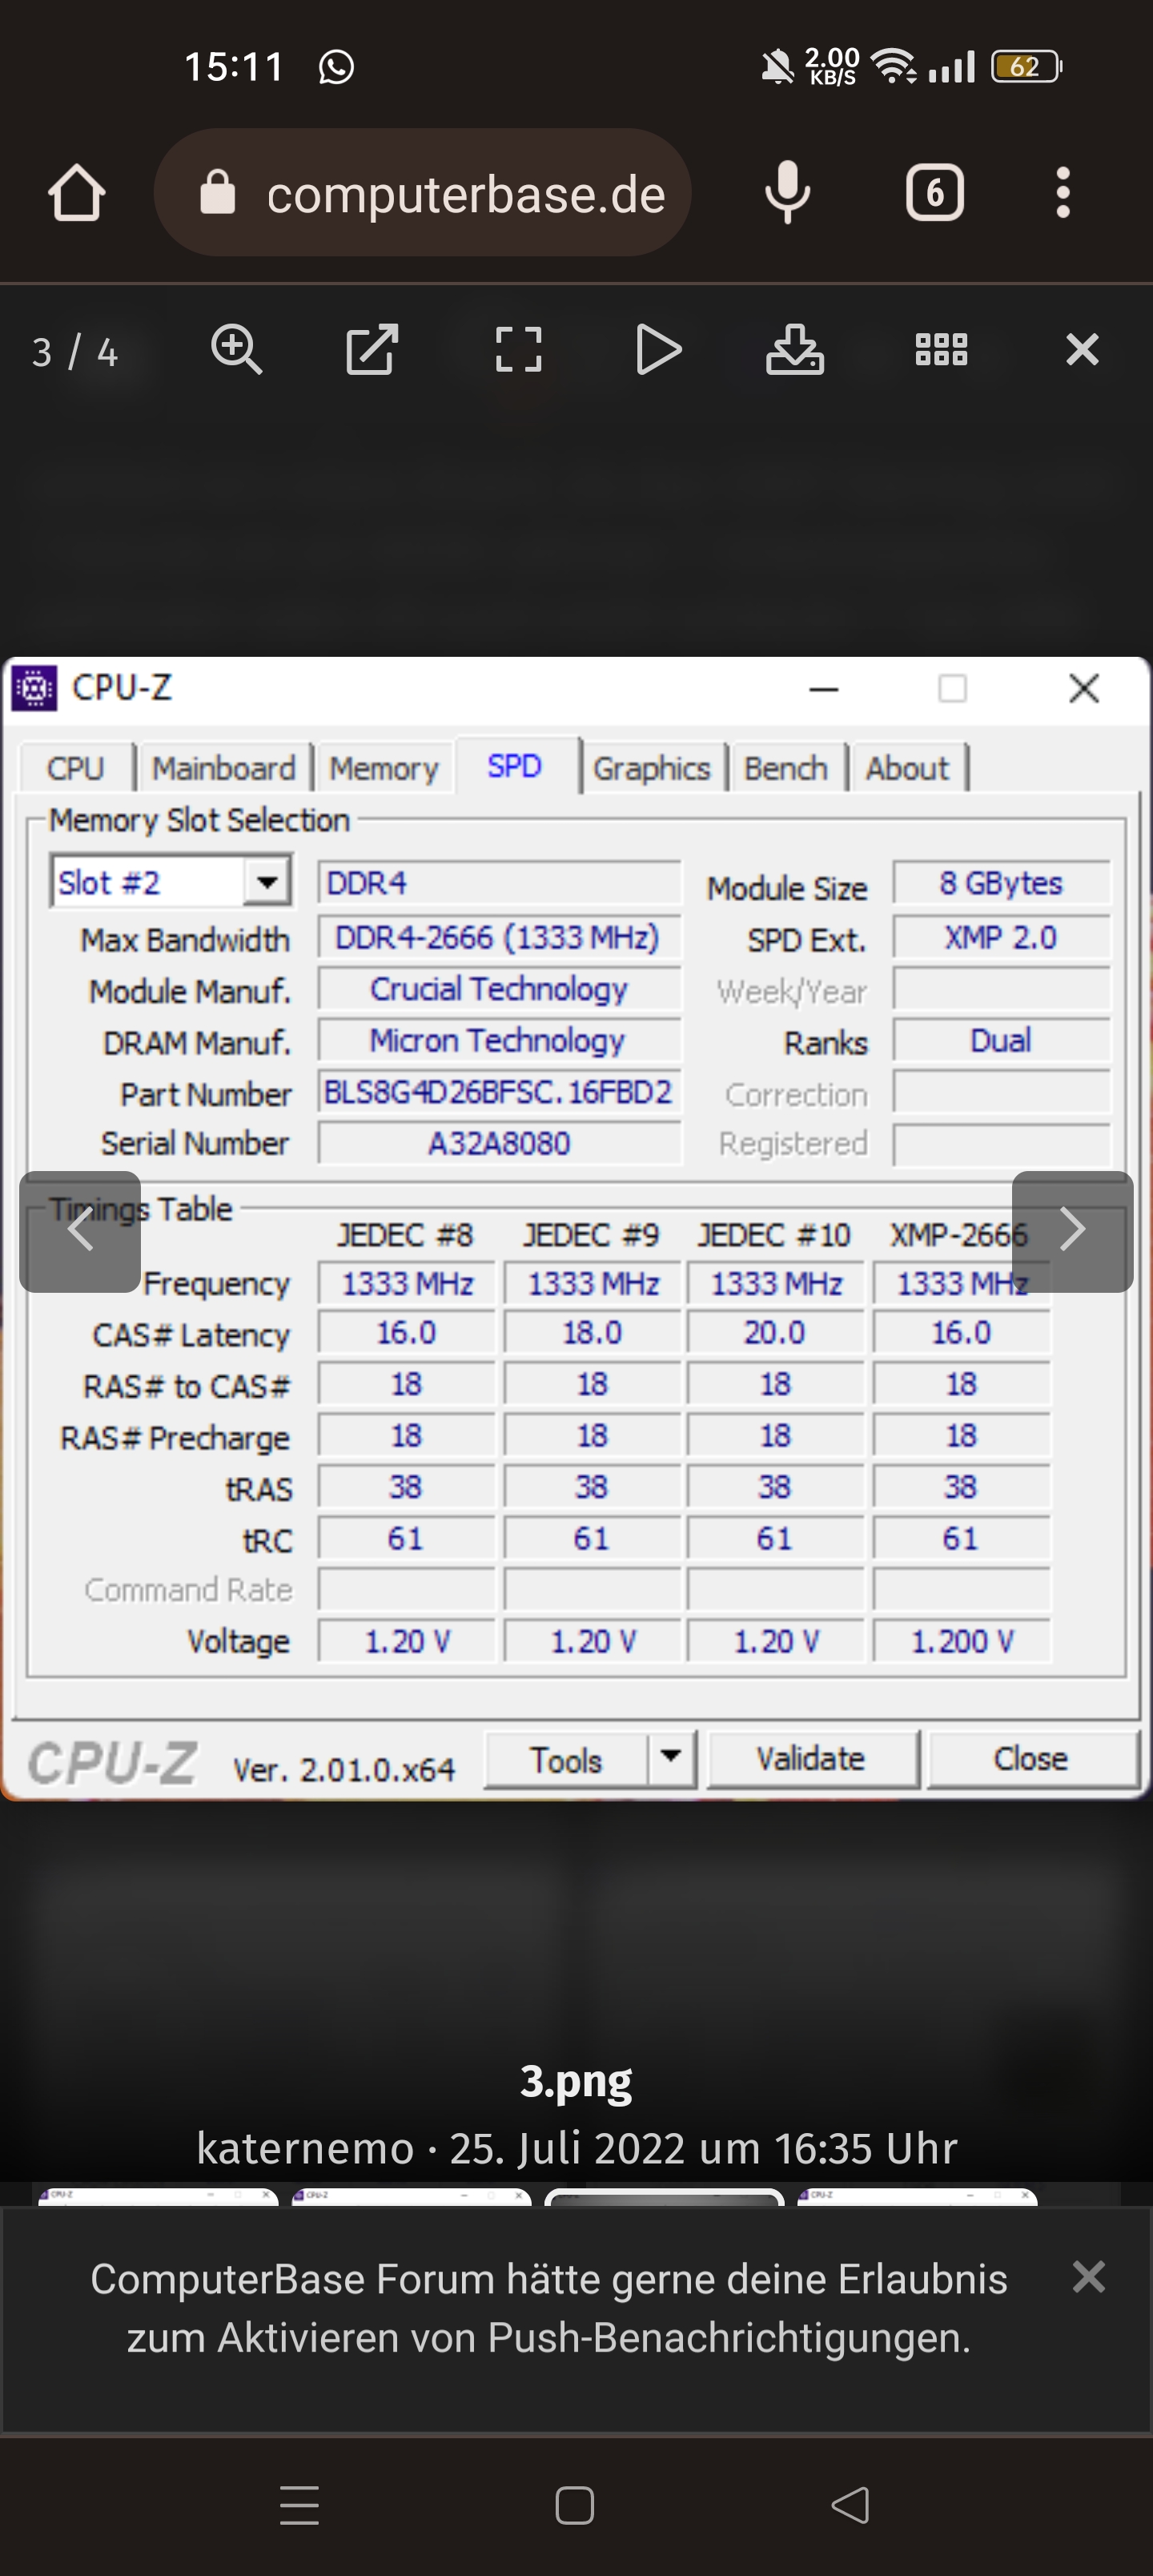Click the Validate button
This screenshot has height=2576, width=1153.
[x=811, y=1760]
